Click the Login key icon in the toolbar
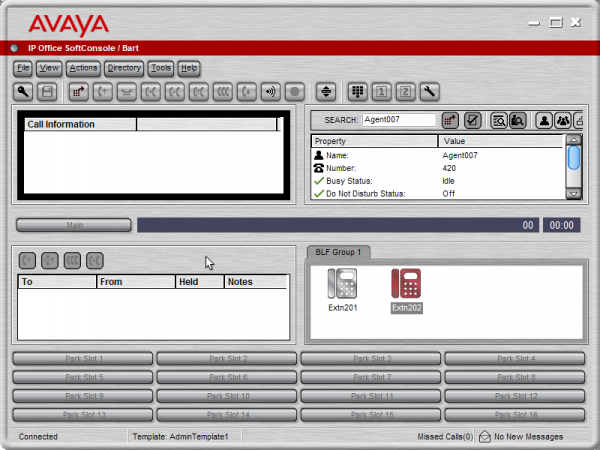Viewport: 600px width, 450px height. [23, 92]
